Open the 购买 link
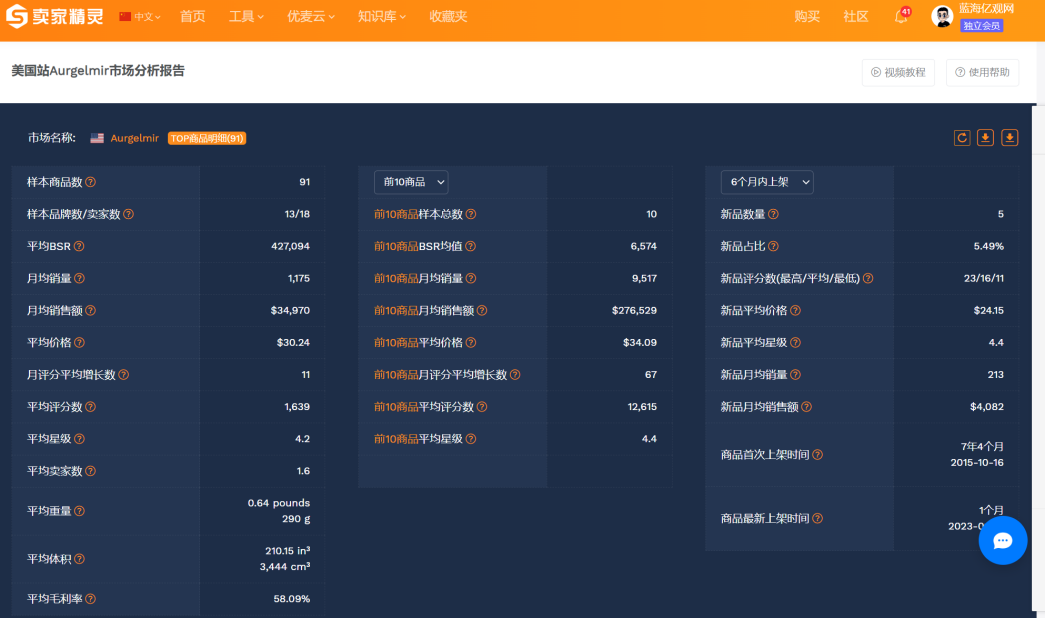The height and width of the screenshot is (618, 1045). (x=807, y=17)
